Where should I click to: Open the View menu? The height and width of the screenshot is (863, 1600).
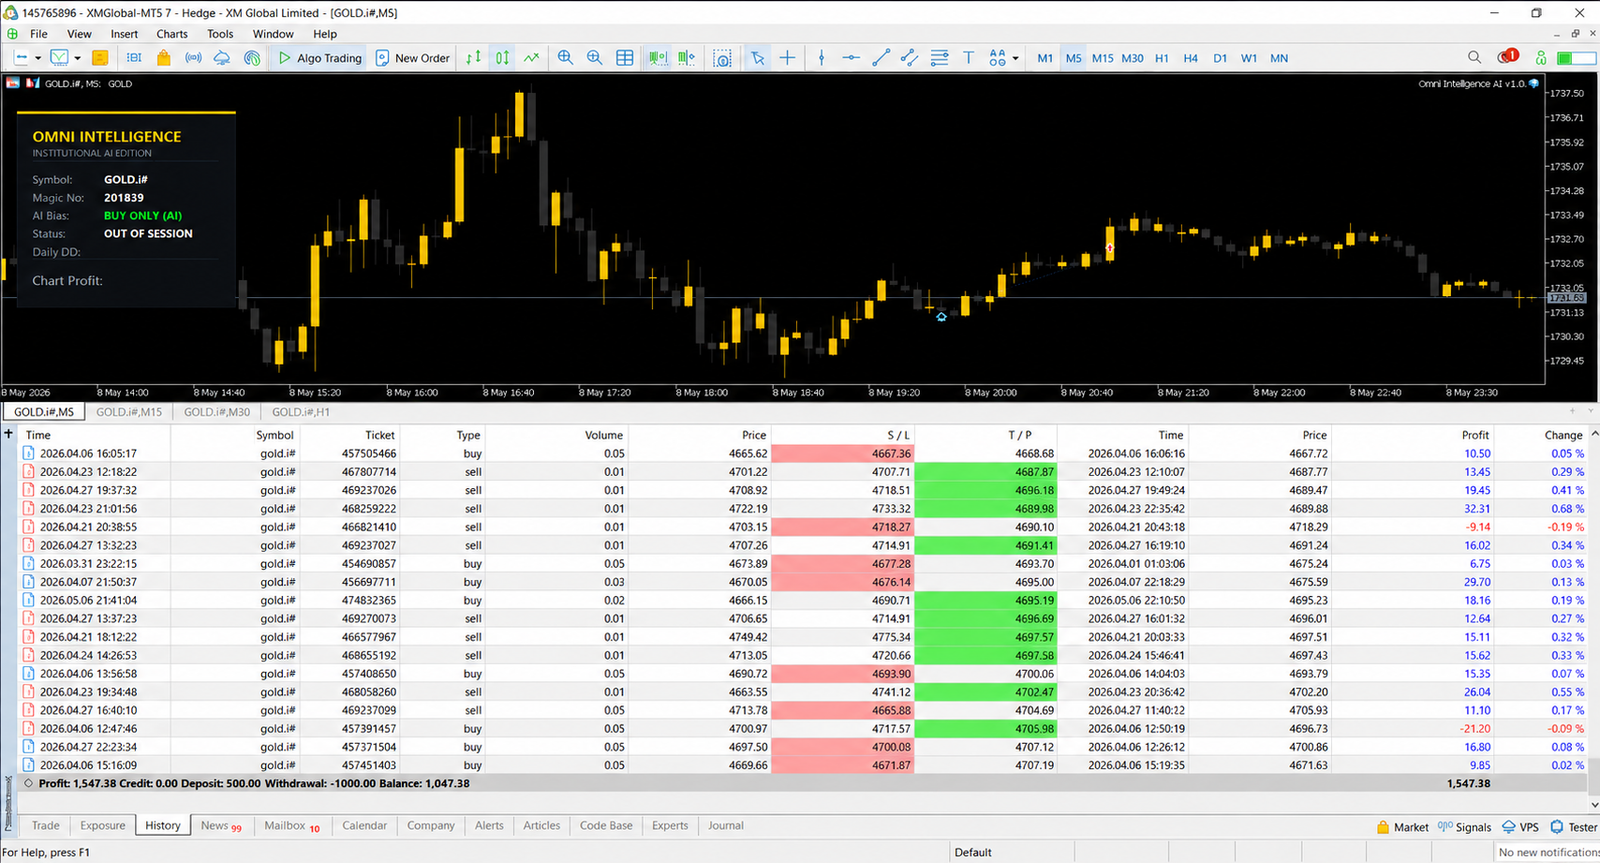click(79, 34)
